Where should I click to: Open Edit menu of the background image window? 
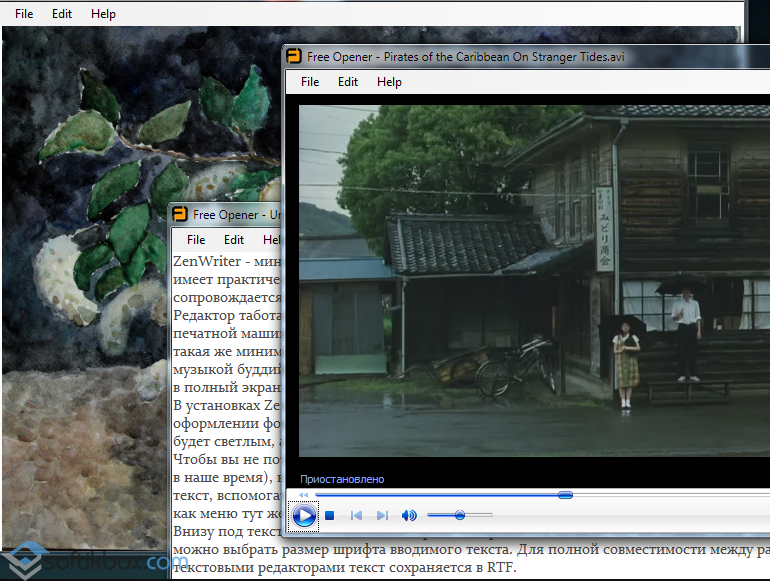point(62,14)
